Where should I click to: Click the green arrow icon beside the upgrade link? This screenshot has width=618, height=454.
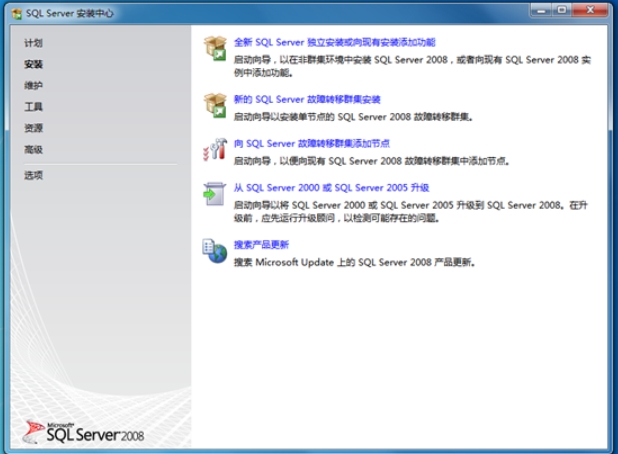coord(214,194)
